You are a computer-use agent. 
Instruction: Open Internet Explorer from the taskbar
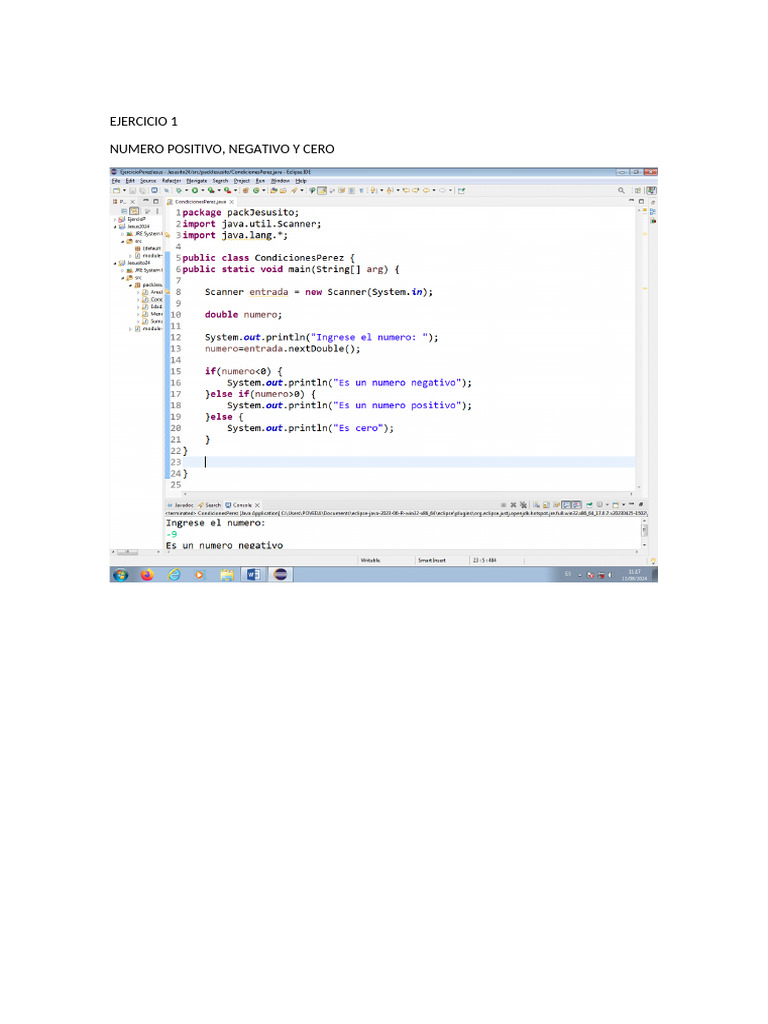[174, 575]
